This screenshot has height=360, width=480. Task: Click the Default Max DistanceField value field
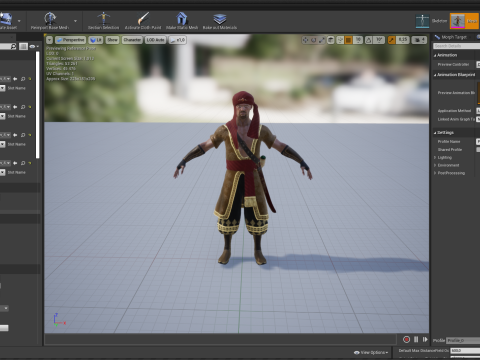465,351
